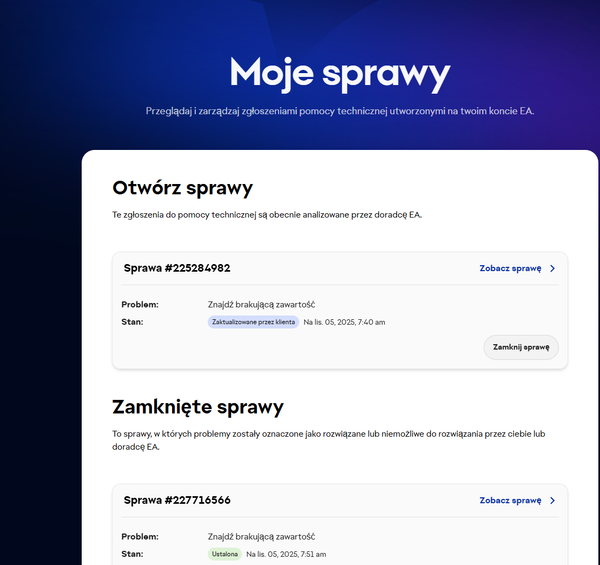Open 'Zobacz sprawę' link for case #225284982
This screenshot has height=565, width=600.
(510, 268)
